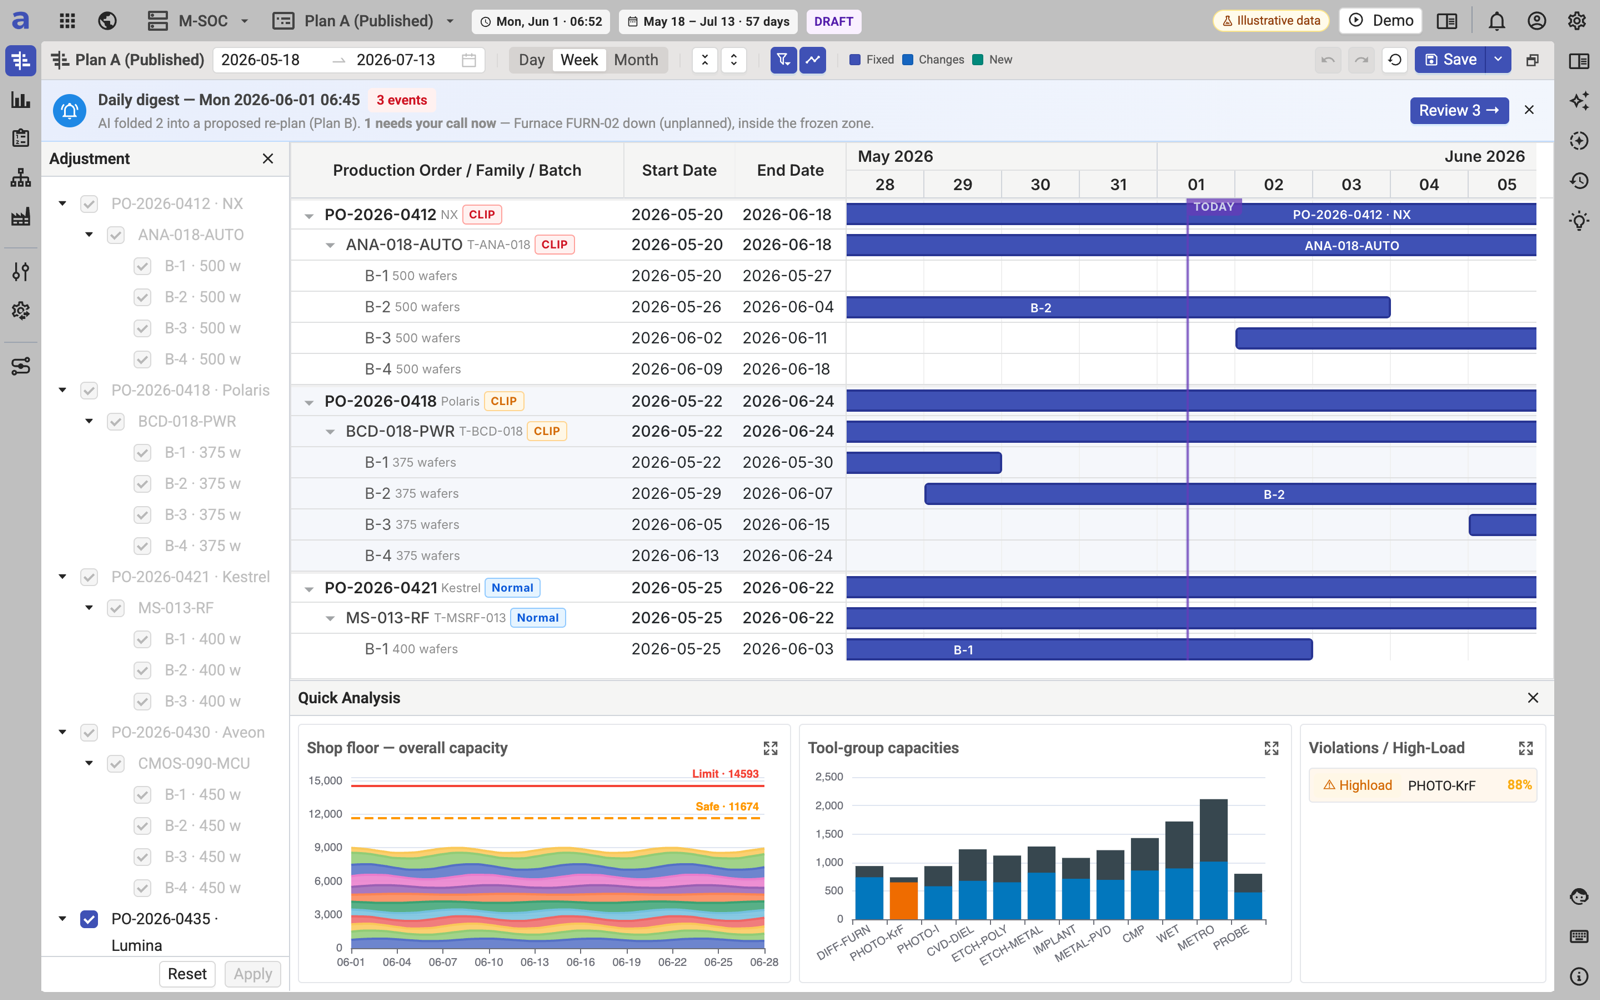Toggle checkbox for PO-2026-0435 Lumina
The width and height of the screenshot is (1600, 1000).
click(89, 919)
